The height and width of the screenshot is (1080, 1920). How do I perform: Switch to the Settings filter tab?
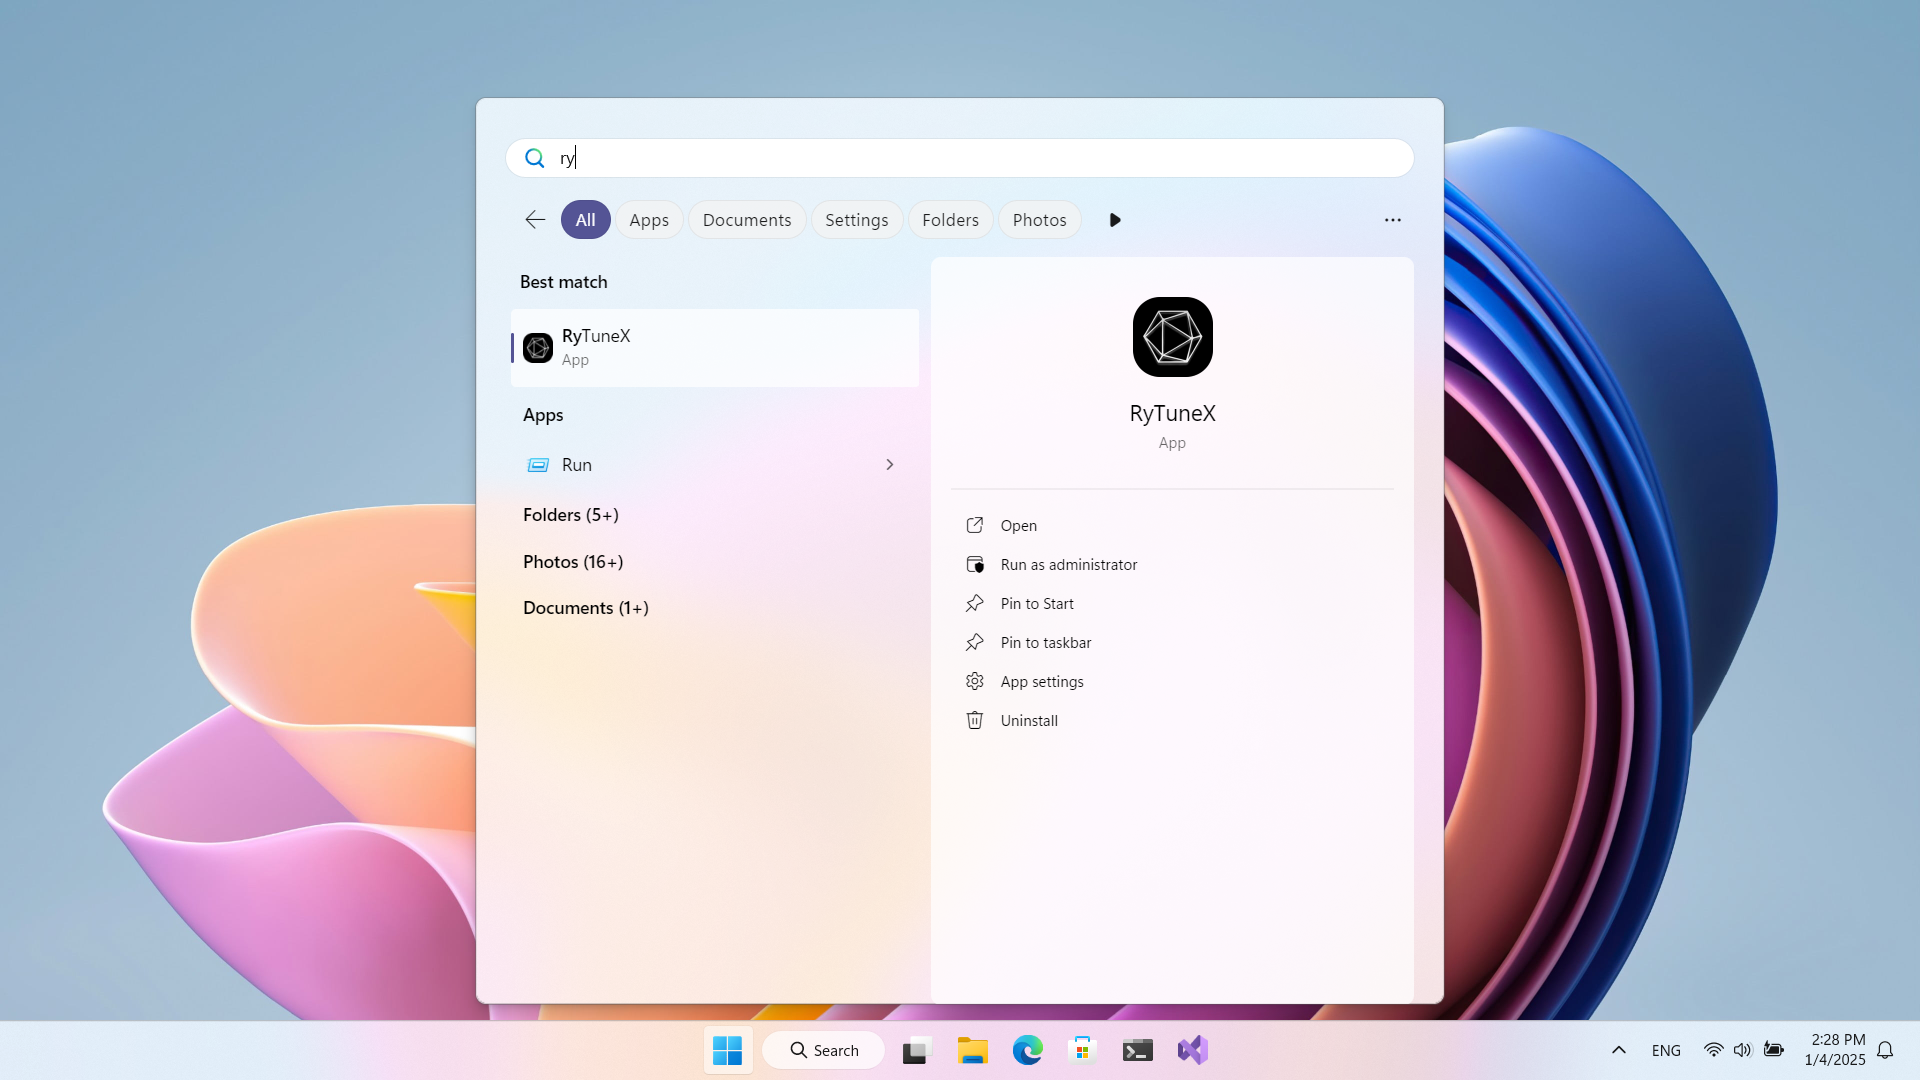click(857, 220)
